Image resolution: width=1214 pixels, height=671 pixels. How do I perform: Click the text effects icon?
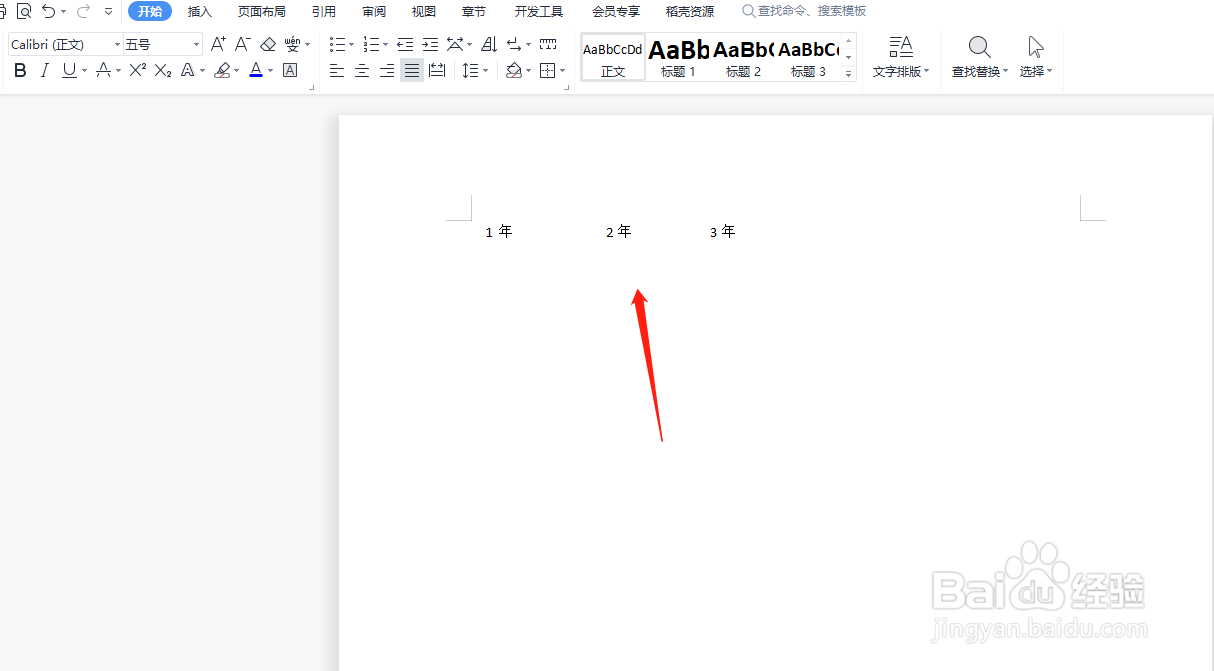pyautogui.click(x=187, y=70)
